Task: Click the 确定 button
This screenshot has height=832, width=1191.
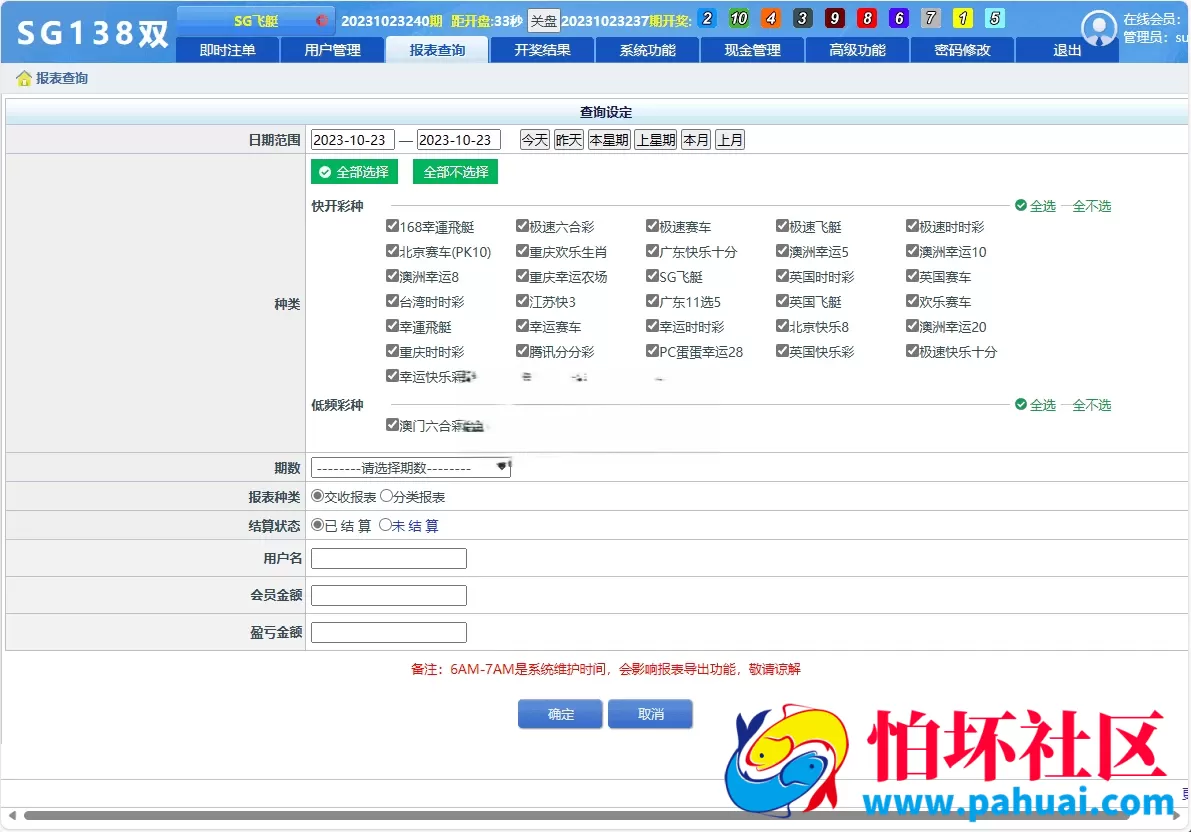Action: pos(561,714)
